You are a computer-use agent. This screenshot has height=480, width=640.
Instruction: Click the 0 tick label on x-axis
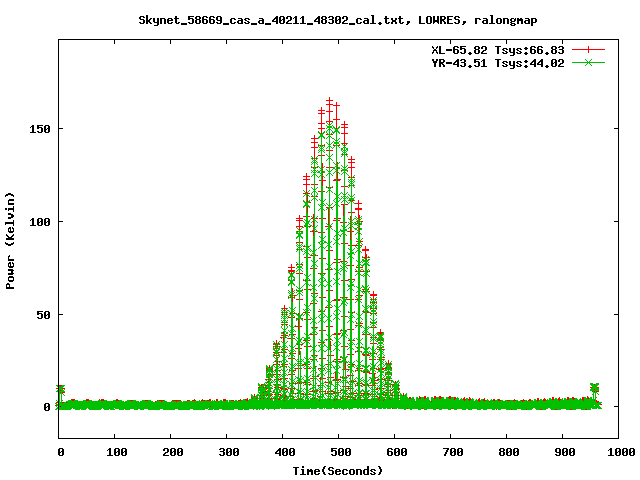(x=61, y=452)
